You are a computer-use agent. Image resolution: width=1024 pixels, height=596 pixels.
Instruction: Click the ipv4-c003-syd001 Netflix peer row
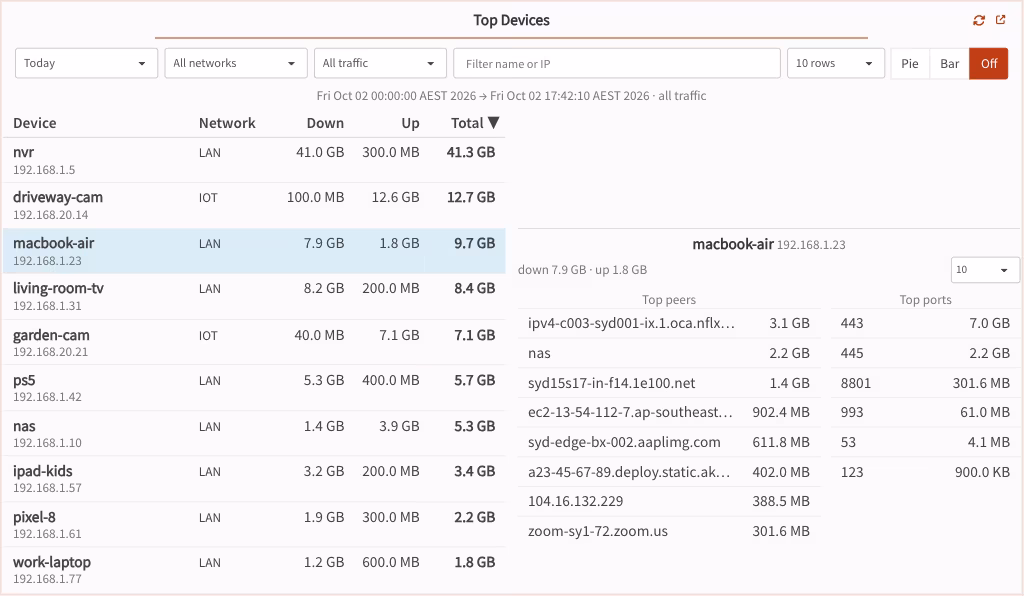[x=669, y=323]
